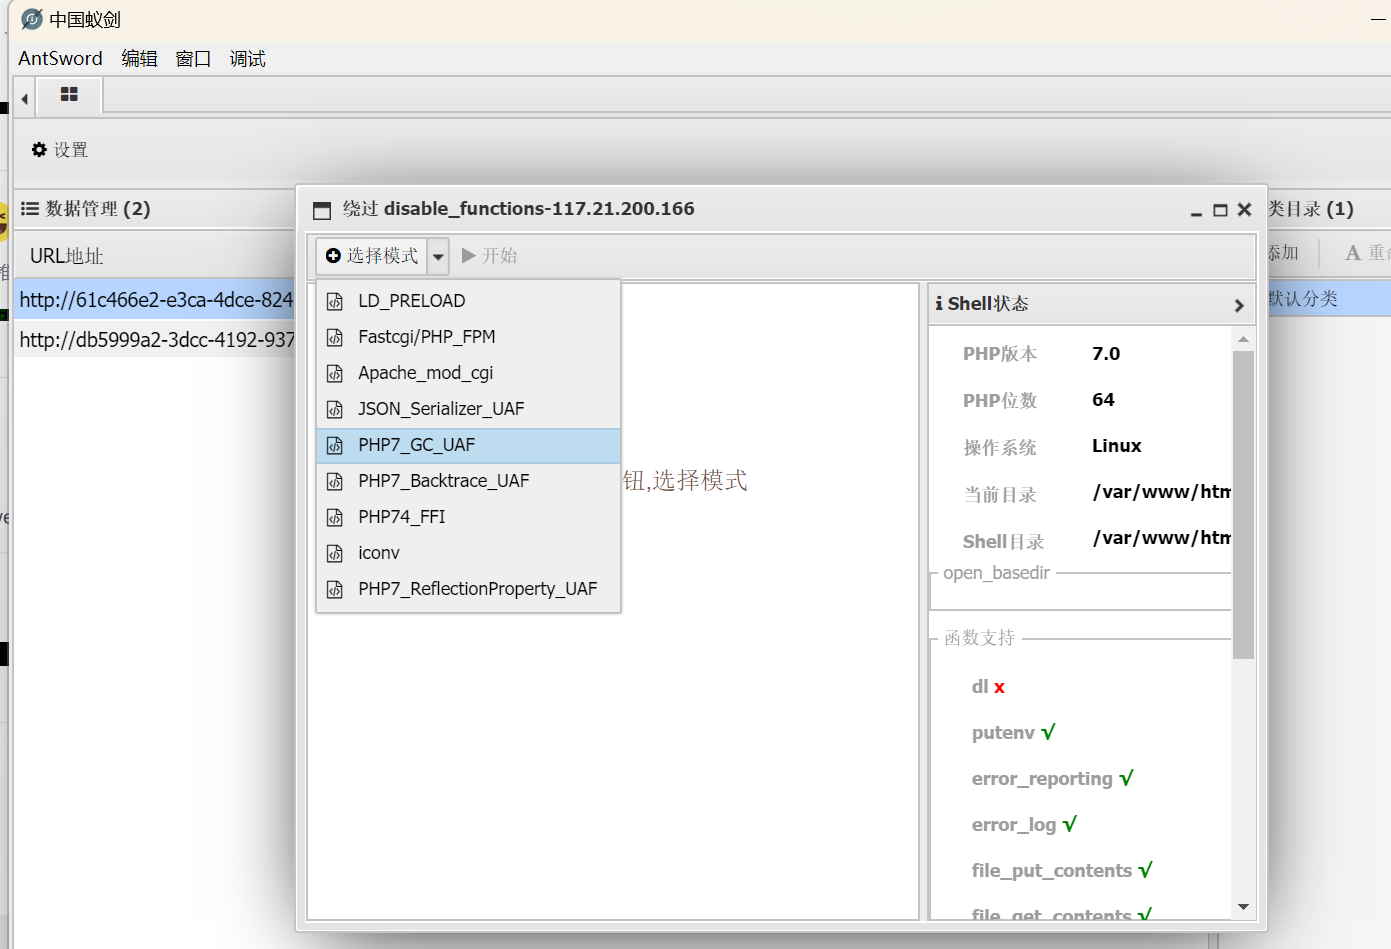Viewport: 1391px width, 949px height.
Task: Click the info icon beside Shell状态
Action: [x=939, y=303]
